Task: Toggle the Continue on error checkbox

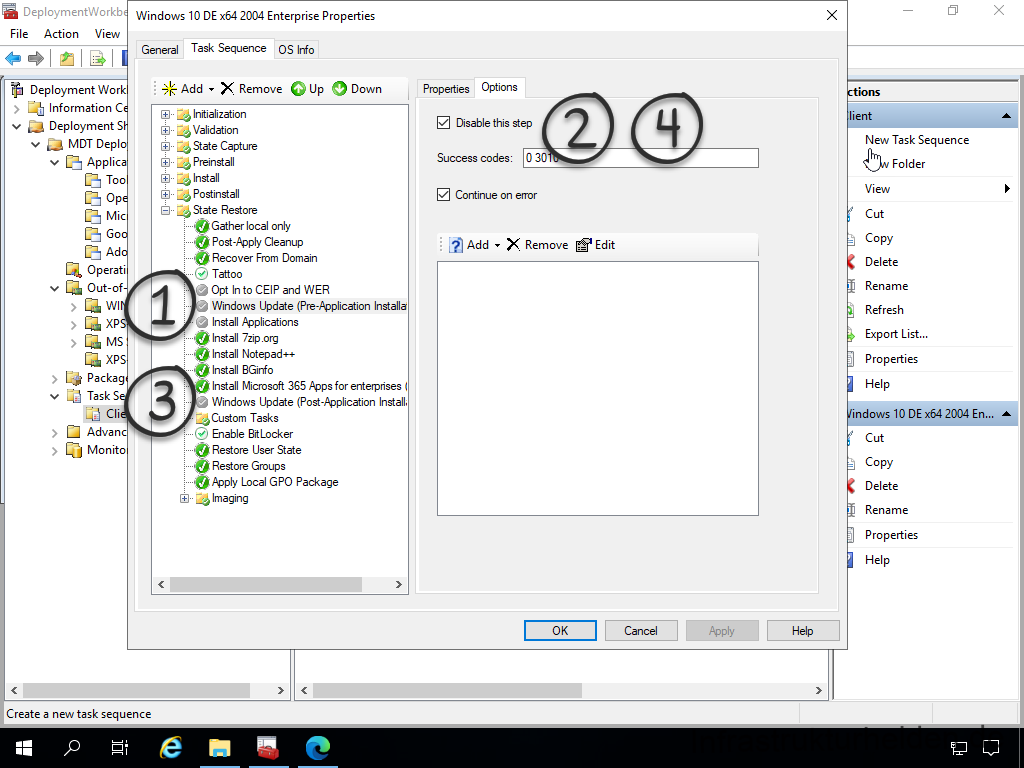Action: (x=443, y=195)
